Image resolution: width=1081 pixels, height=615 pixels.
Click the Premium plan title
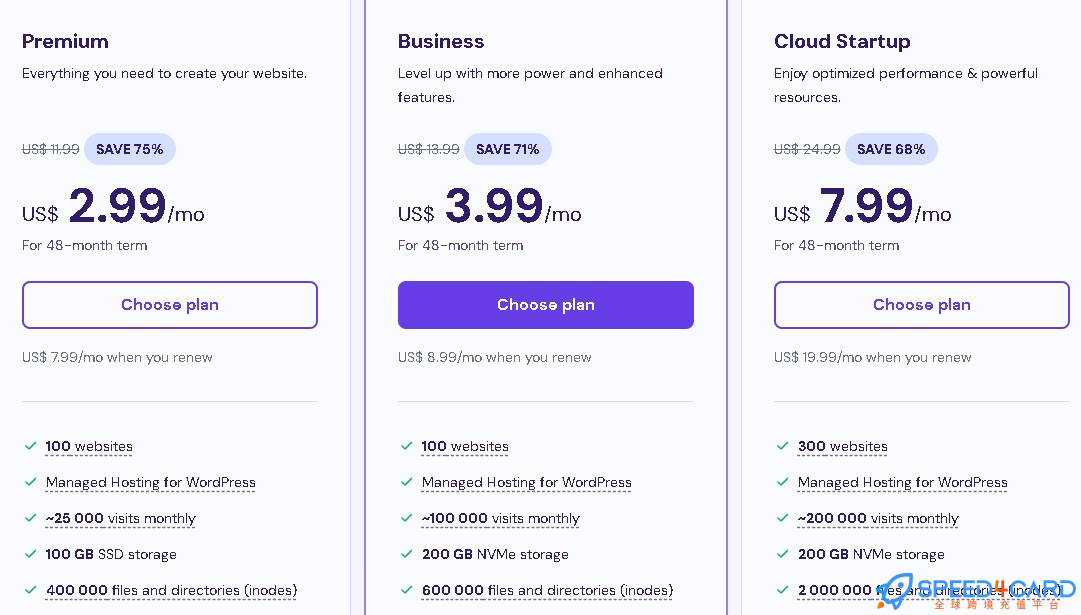click(65, 41)
